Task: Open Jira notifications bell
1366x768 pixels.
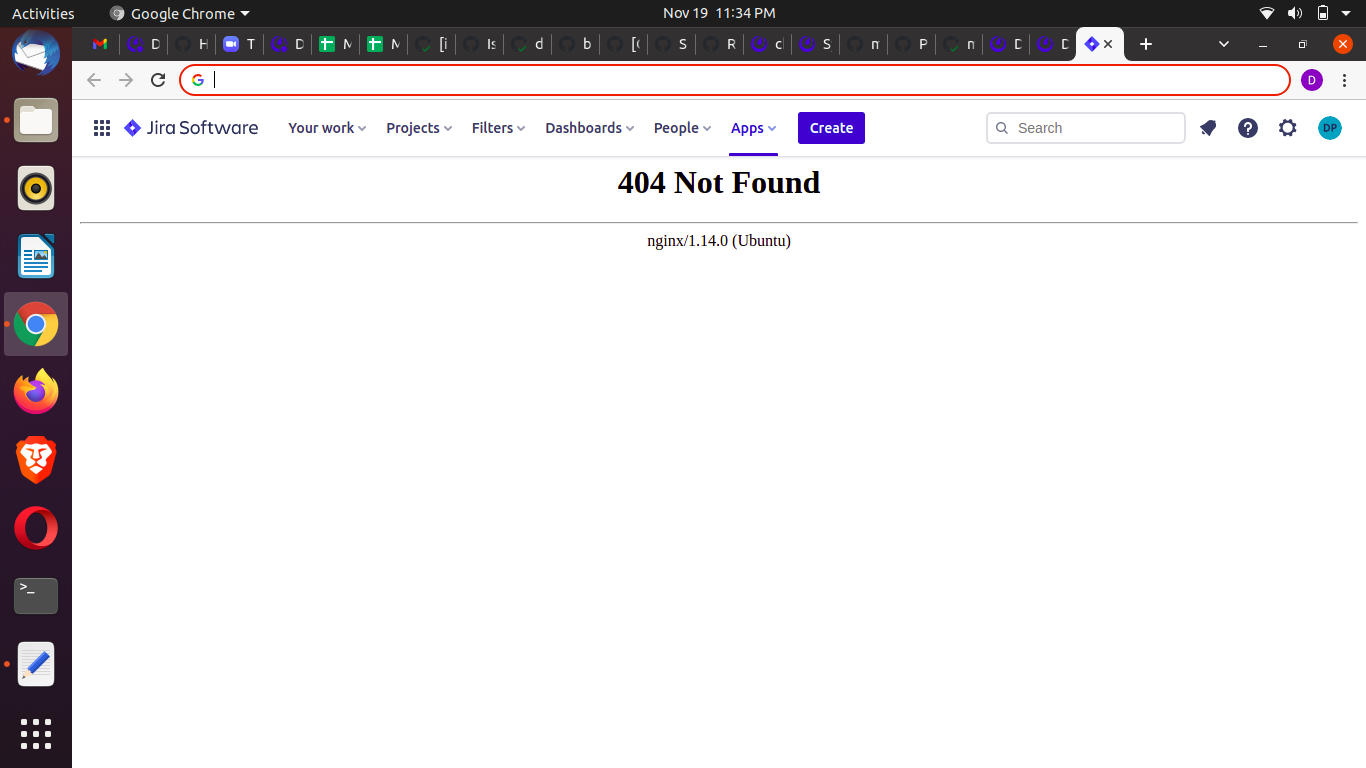Action: 1208,128
